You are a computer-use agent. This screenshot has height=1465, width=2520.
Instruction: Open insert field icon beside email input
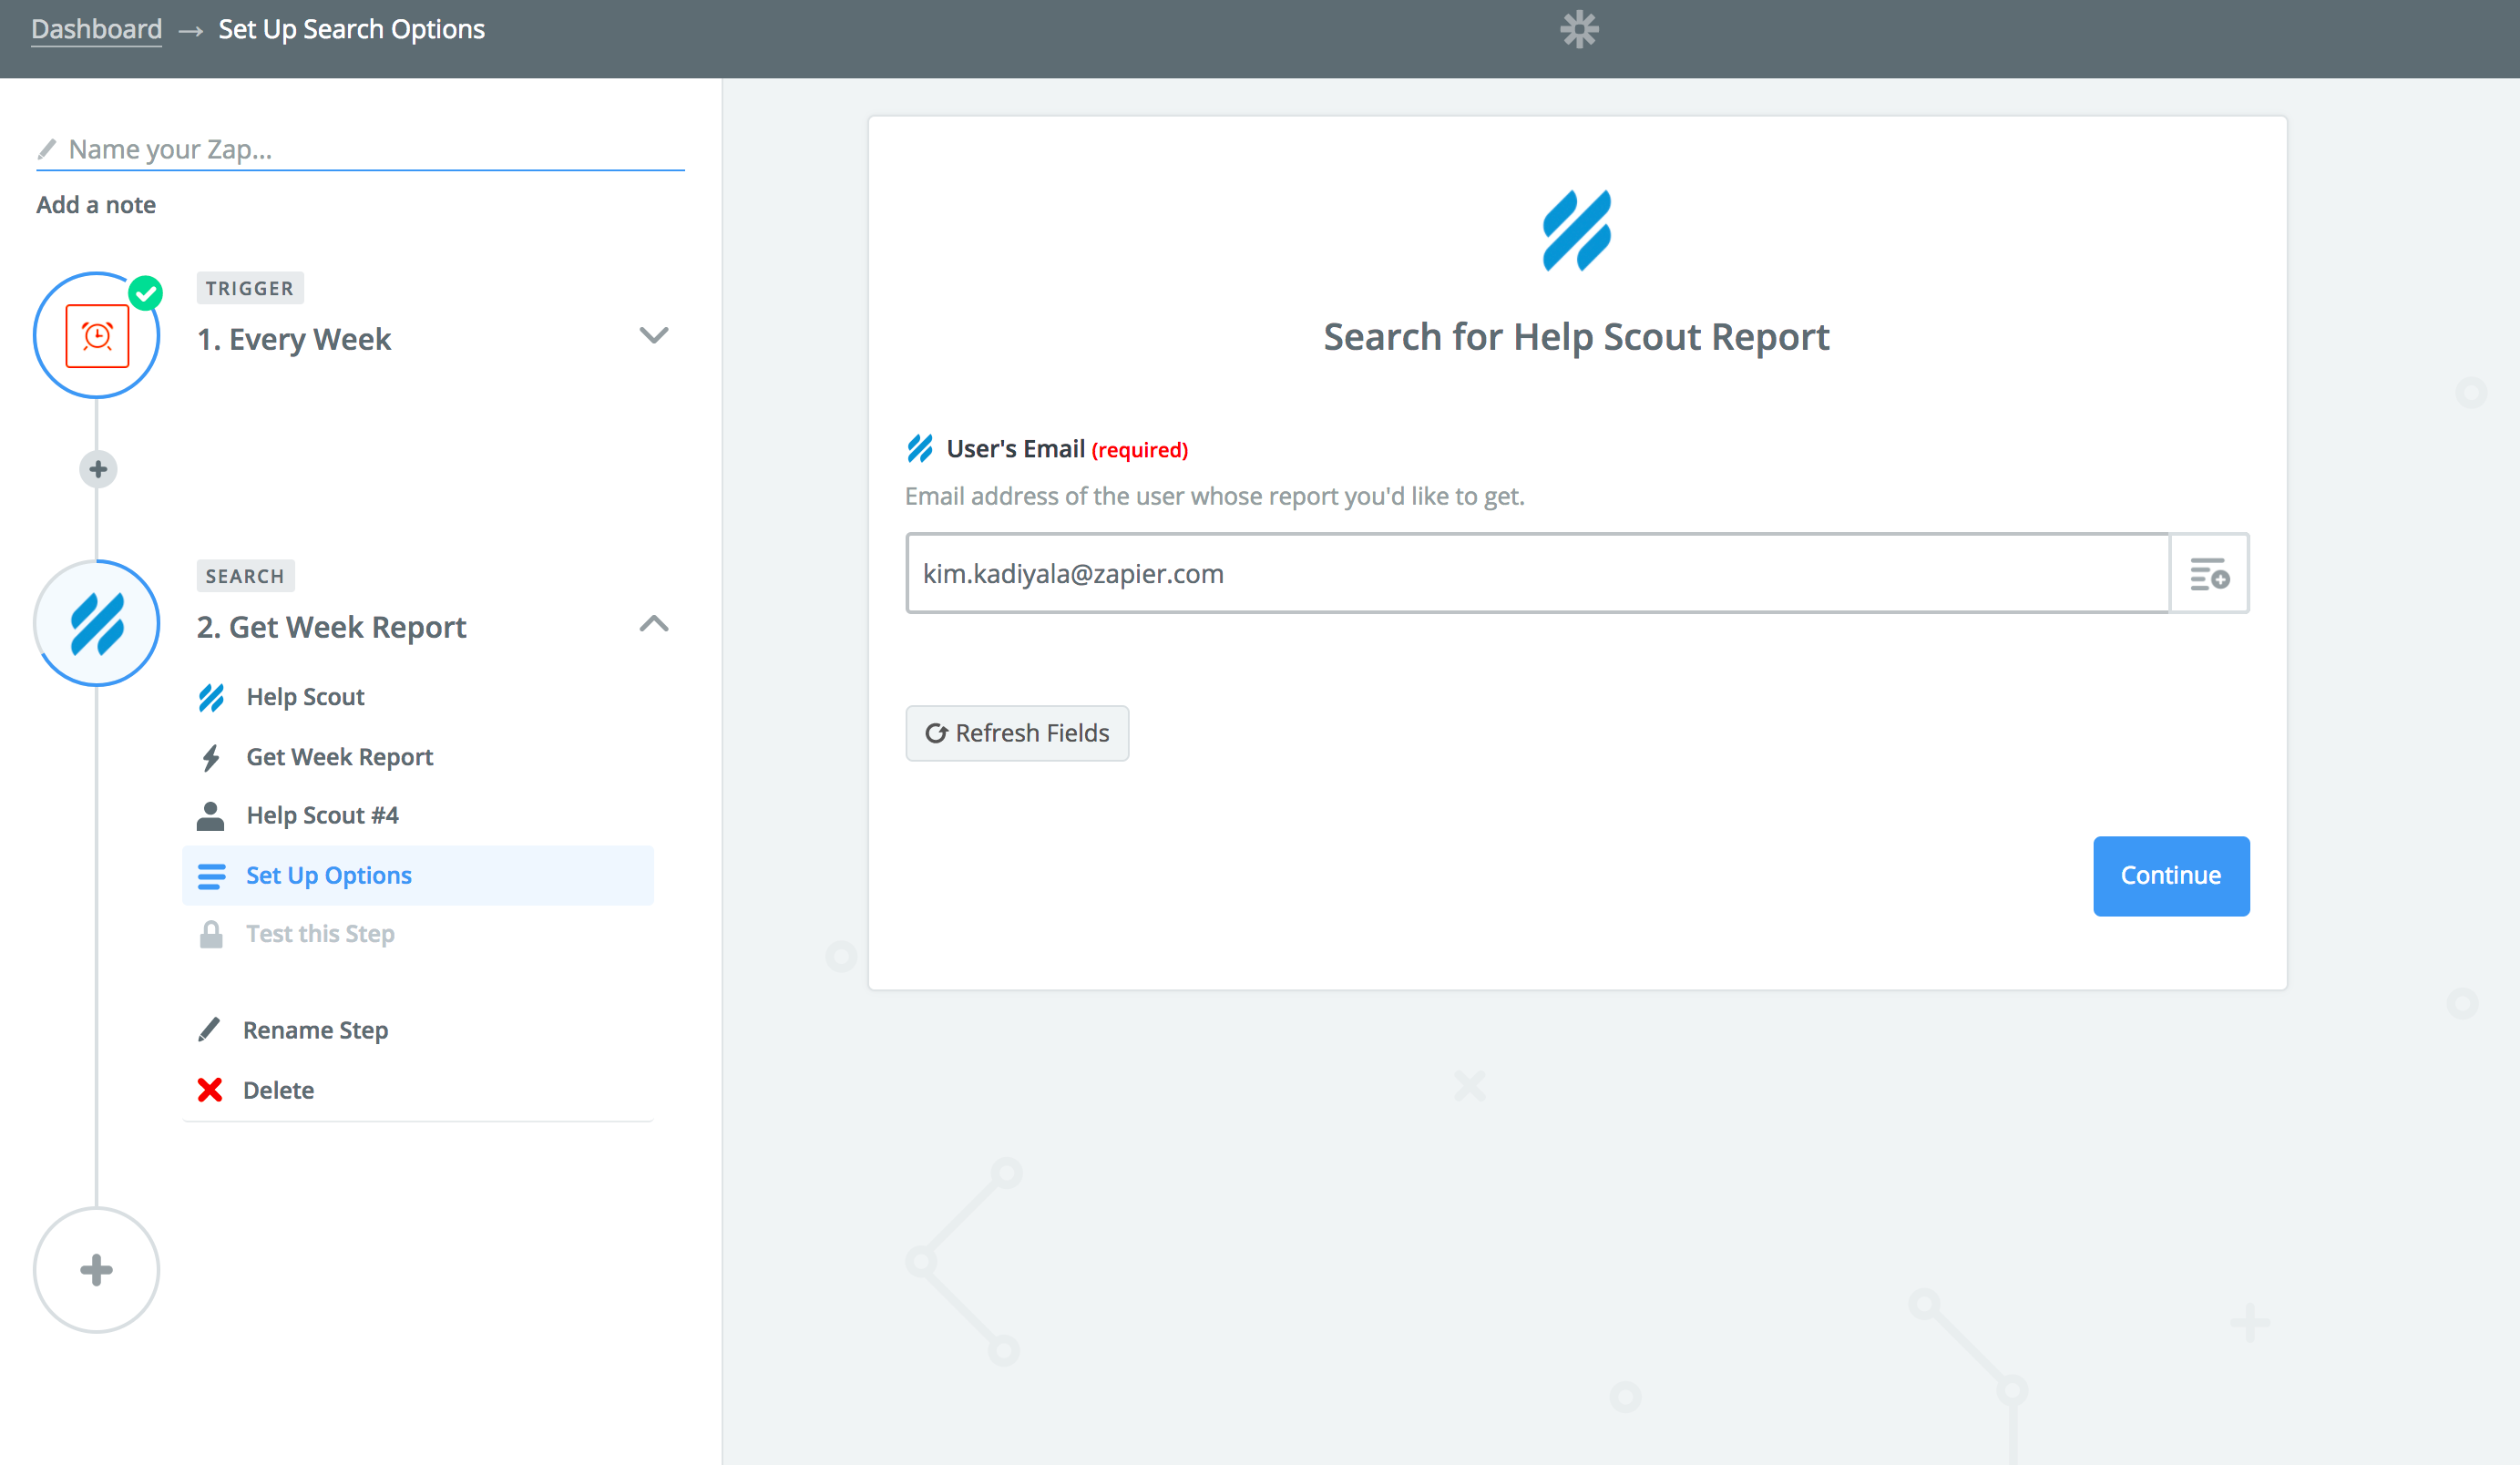pyautogui.click(x=2210, y=574)
